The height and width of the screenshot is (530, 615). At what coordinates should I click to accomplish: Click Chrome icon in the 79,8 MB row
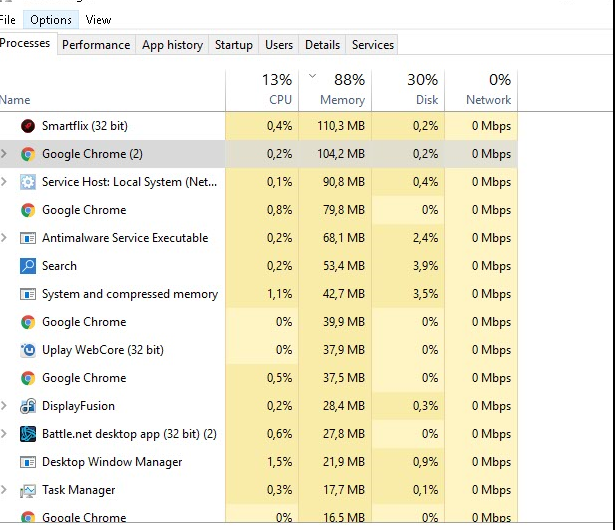pos(28,210)
